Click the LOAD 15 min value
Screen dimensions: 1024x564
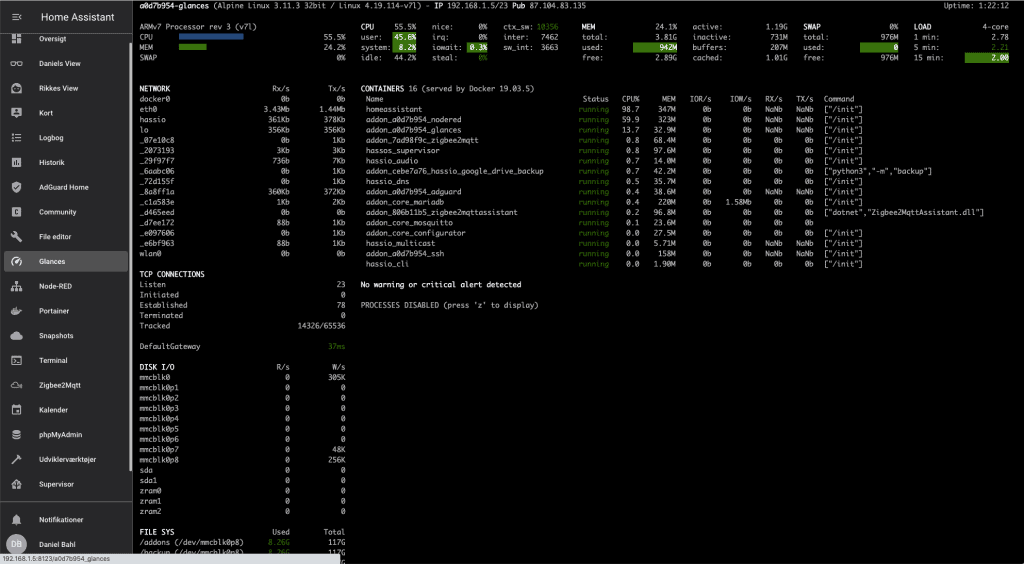pyautogui.click(x=987, y=58)
